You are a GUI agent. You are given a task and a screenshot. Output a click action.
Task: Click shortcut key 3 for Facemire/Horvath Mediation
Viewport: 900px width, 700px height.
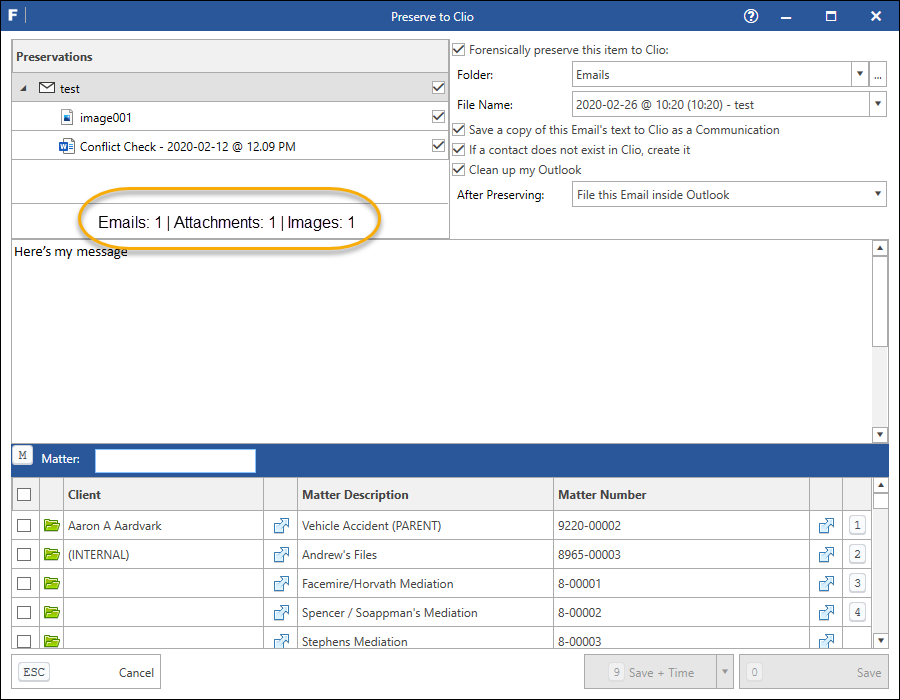click(857, 582)
